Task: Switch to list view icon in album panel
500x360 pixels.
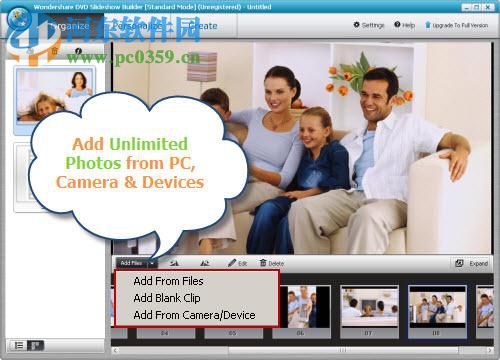Action: 19,345
